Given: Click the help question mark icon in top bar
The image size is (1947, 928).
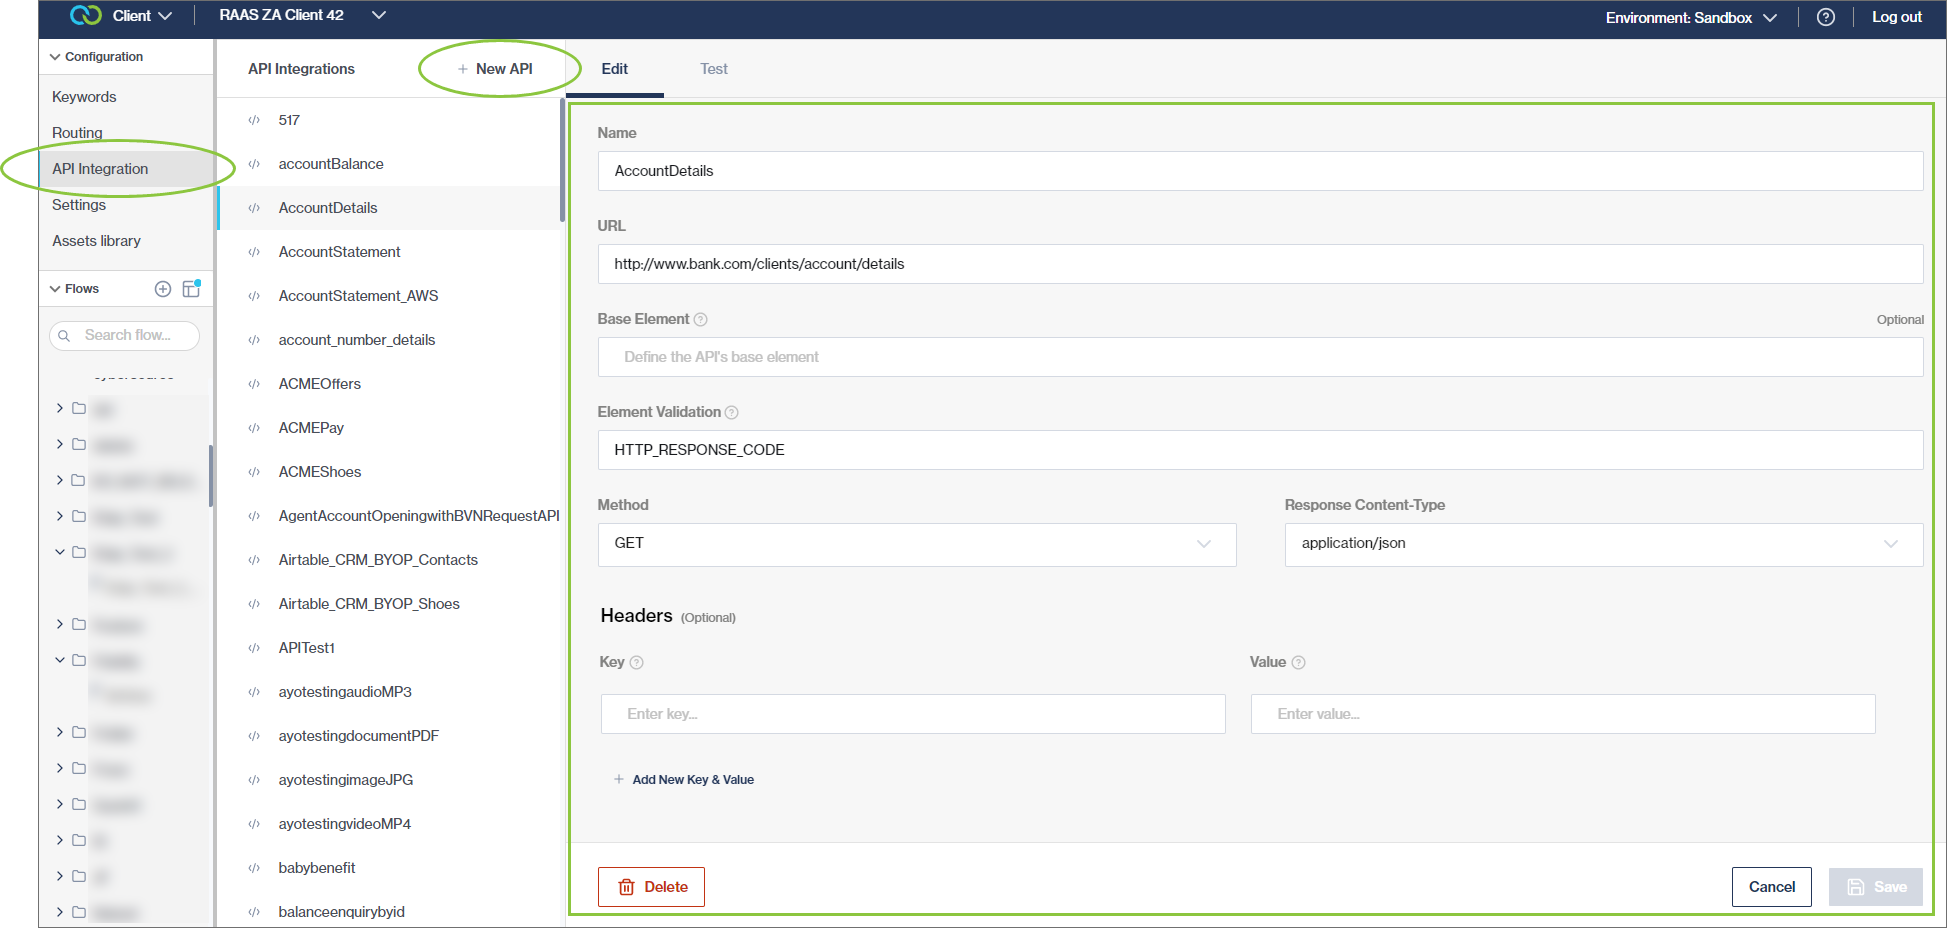Looking at the screenshot, I should [1825, 17].
